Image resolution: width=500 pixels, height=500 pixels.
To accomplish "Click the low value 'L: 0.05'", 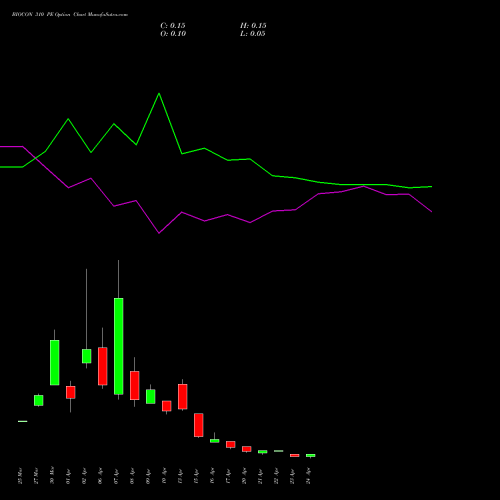I will [x=253, y=34].
